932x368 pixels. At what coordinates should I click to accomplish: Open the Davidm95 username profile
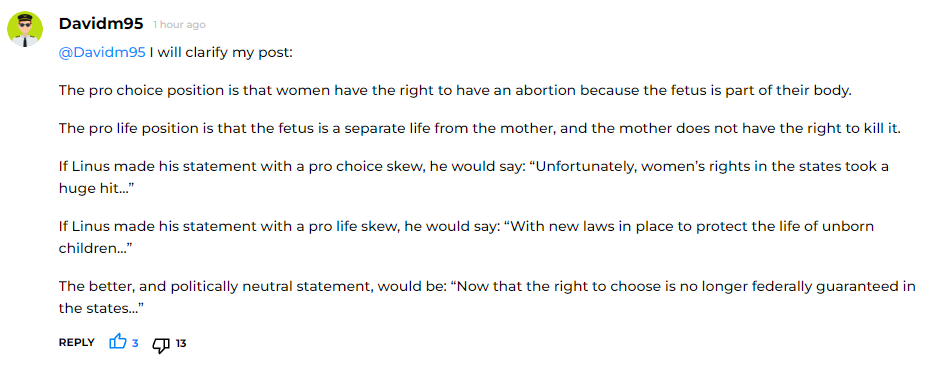coord(101,24)
